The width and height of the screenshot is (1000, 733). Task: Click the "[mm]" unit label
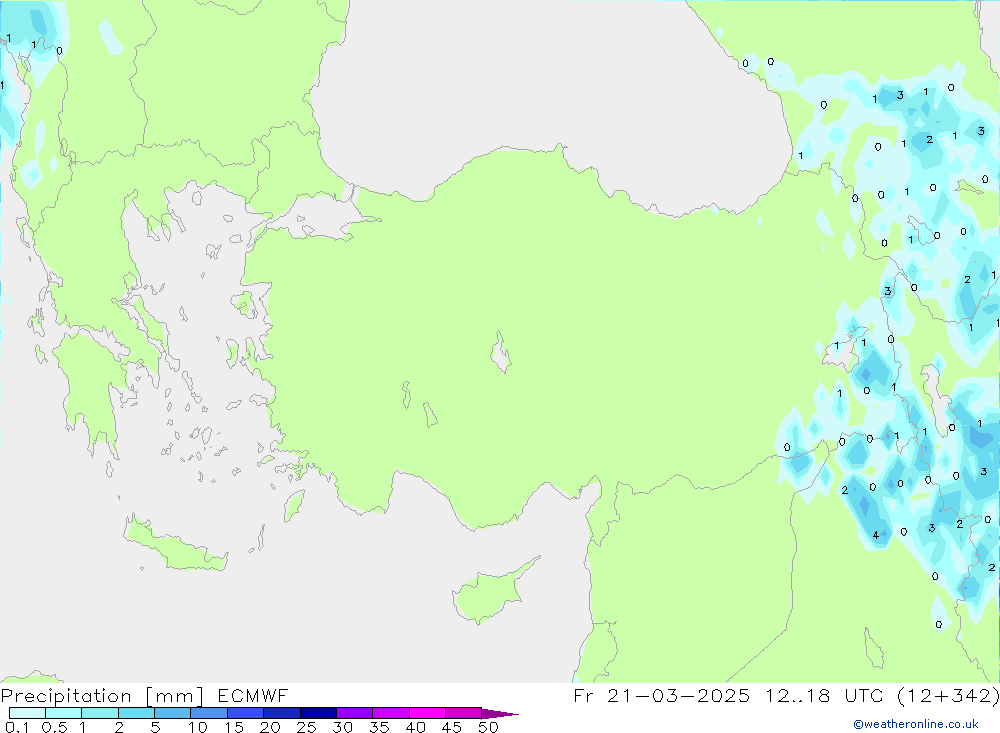pyautogui.click(x=175, y=696)
